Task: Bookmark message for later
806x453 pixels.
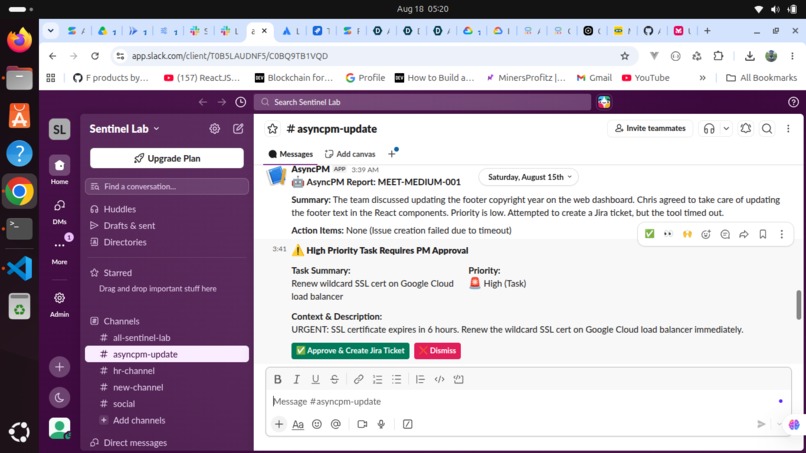Action: [763, 234]
